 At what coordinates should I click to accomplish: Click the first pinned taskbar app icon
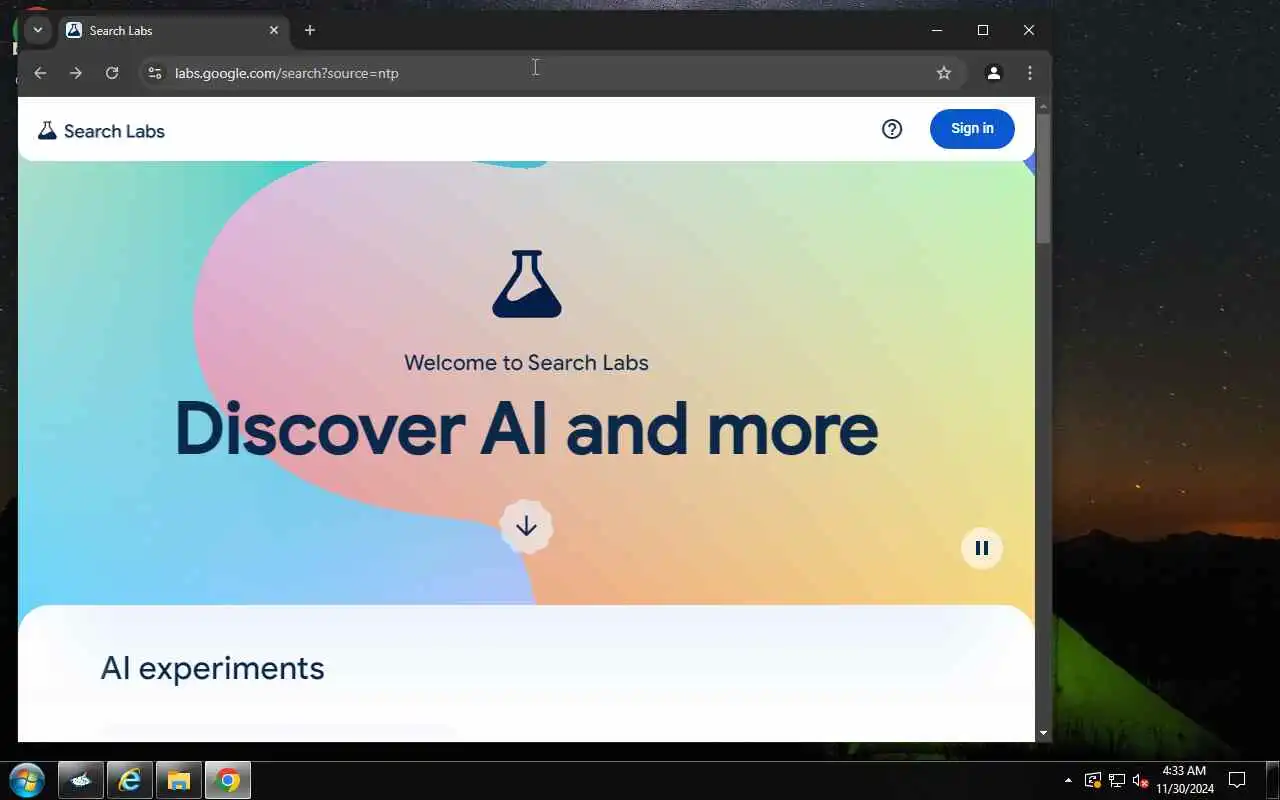(x=81, y=780)
